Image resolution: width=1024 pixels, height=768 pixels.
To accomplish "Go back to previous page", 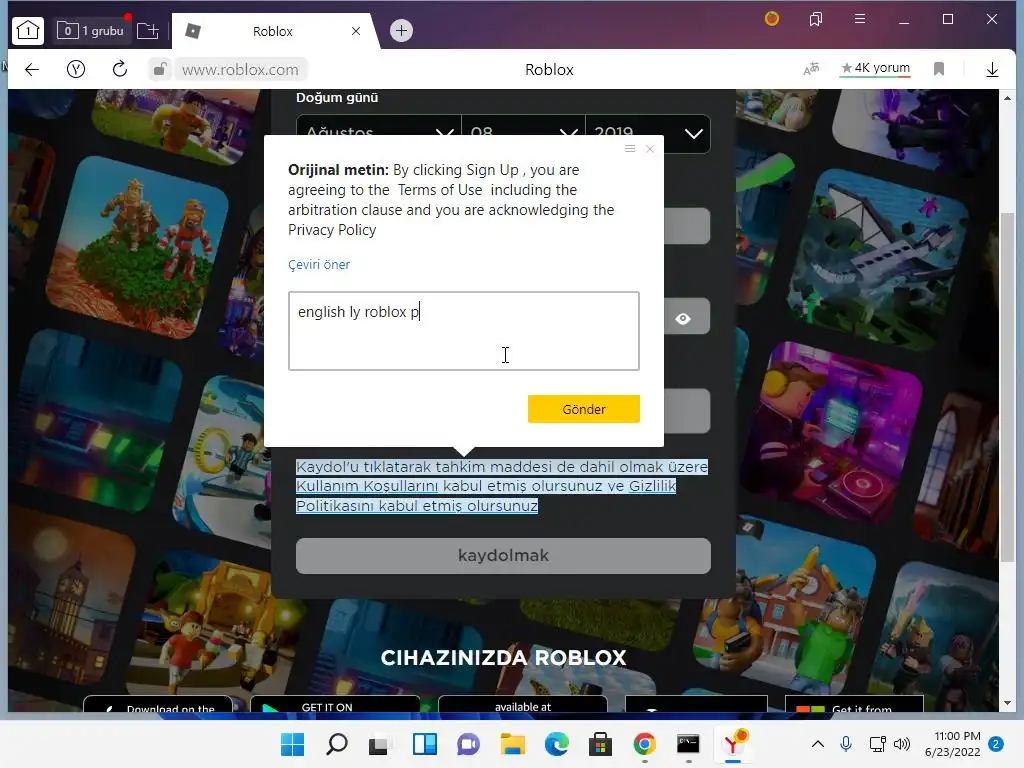I will pyautogui.click(x=32, y=69).
